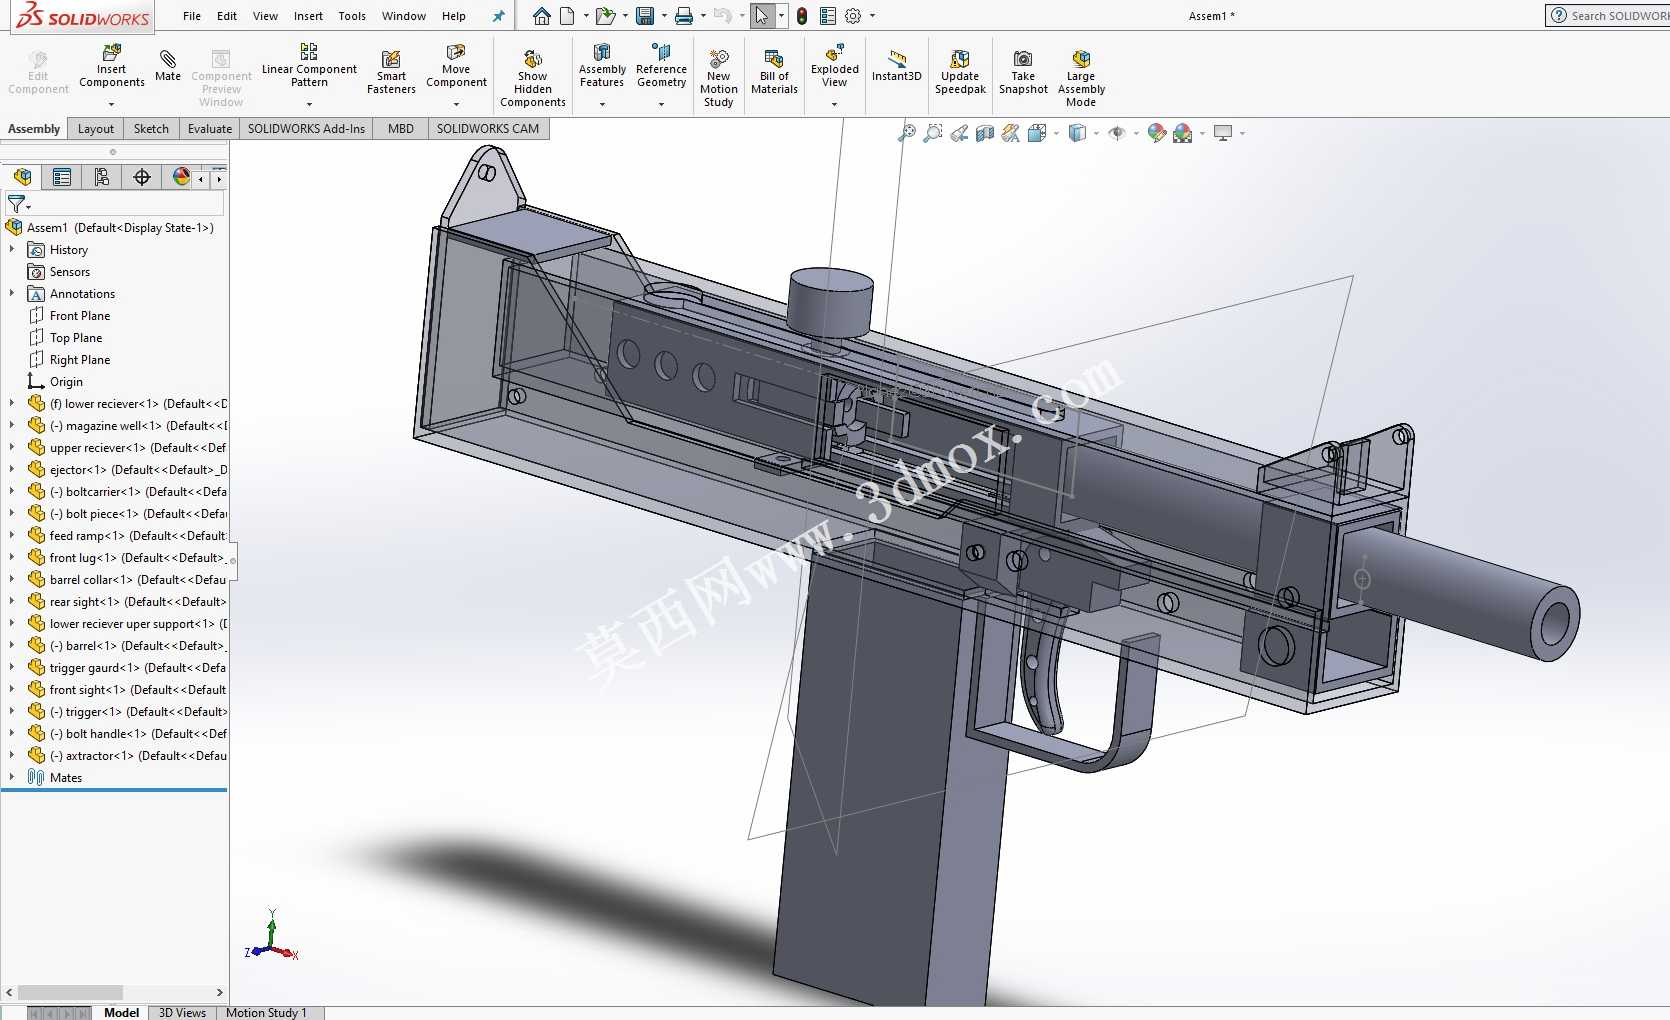This screenshot has height=1020, width=1670.
Task: Click the Section View icon
Action: click(985, 133)
